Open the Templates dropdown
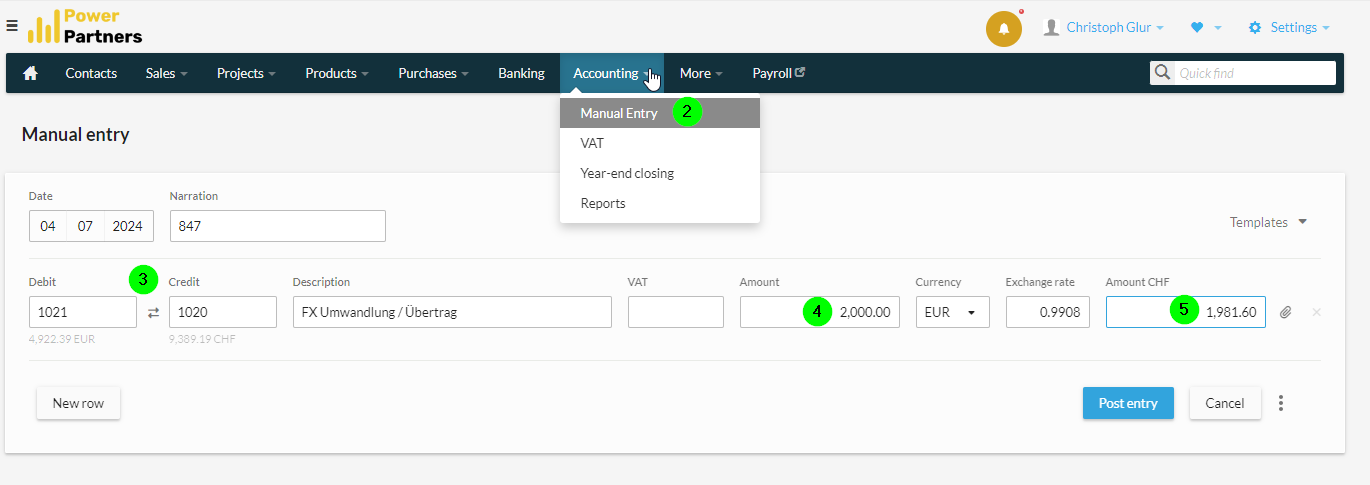The image size is (1370, 485). [1268, 222]
